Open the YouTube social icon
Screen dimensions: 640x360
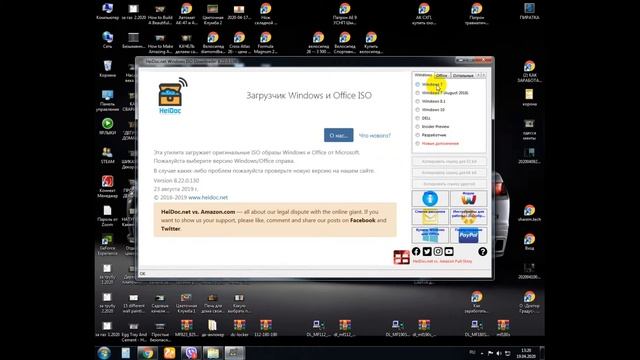tap(449, 251)
